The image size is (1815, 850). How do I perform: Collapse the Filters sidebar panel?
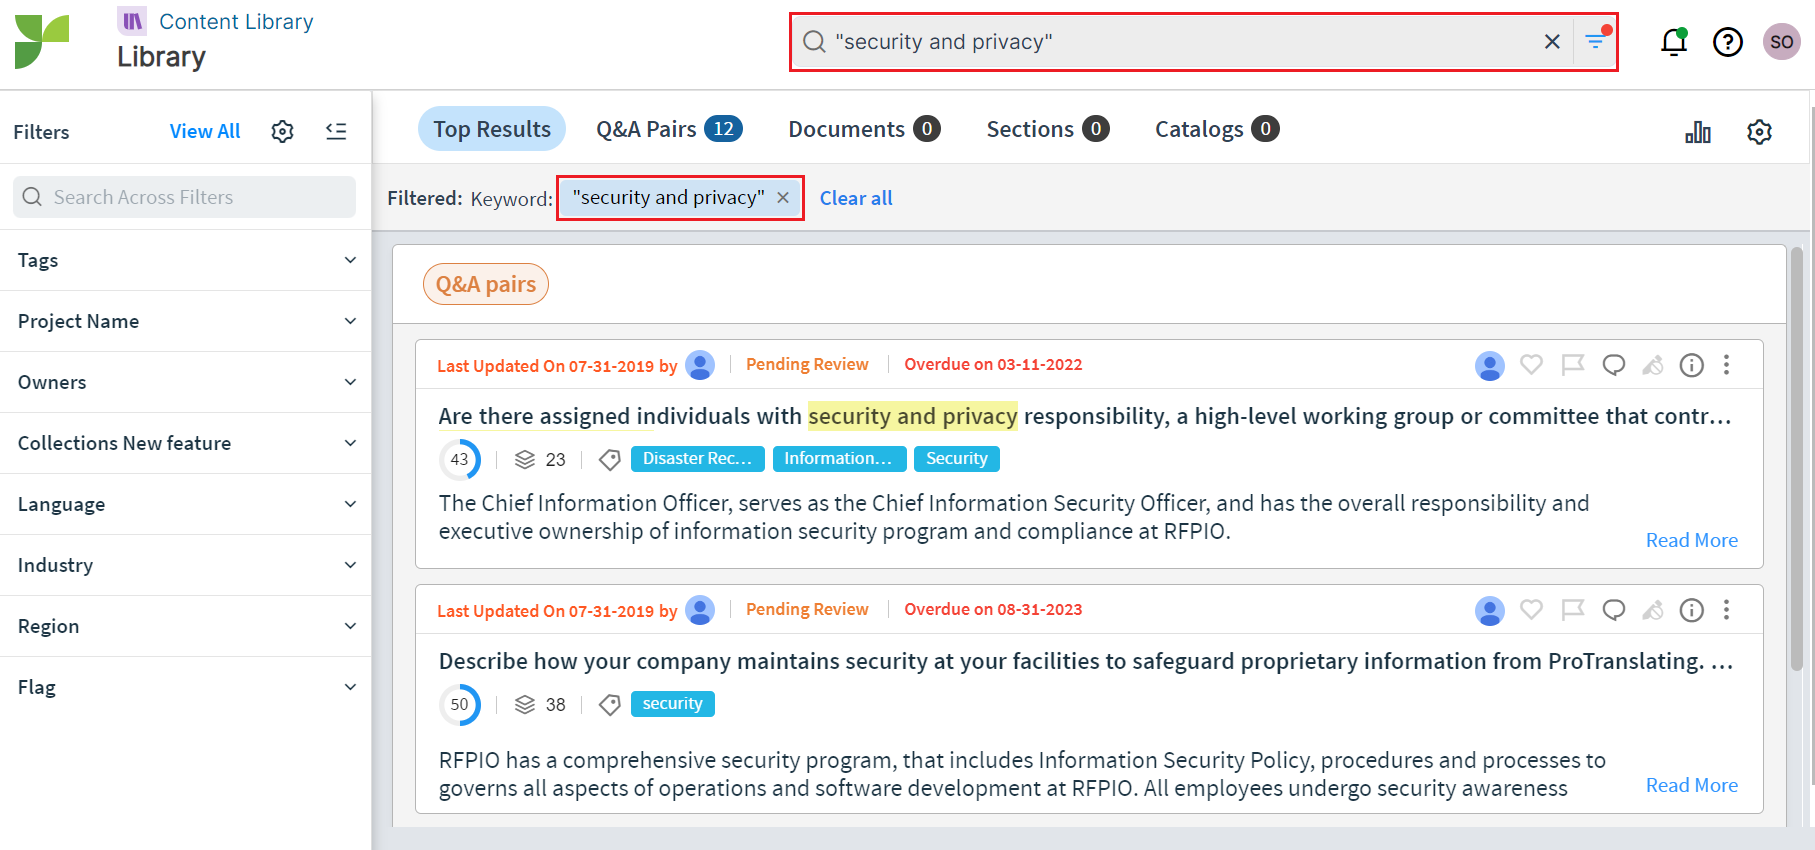[336, 131]
